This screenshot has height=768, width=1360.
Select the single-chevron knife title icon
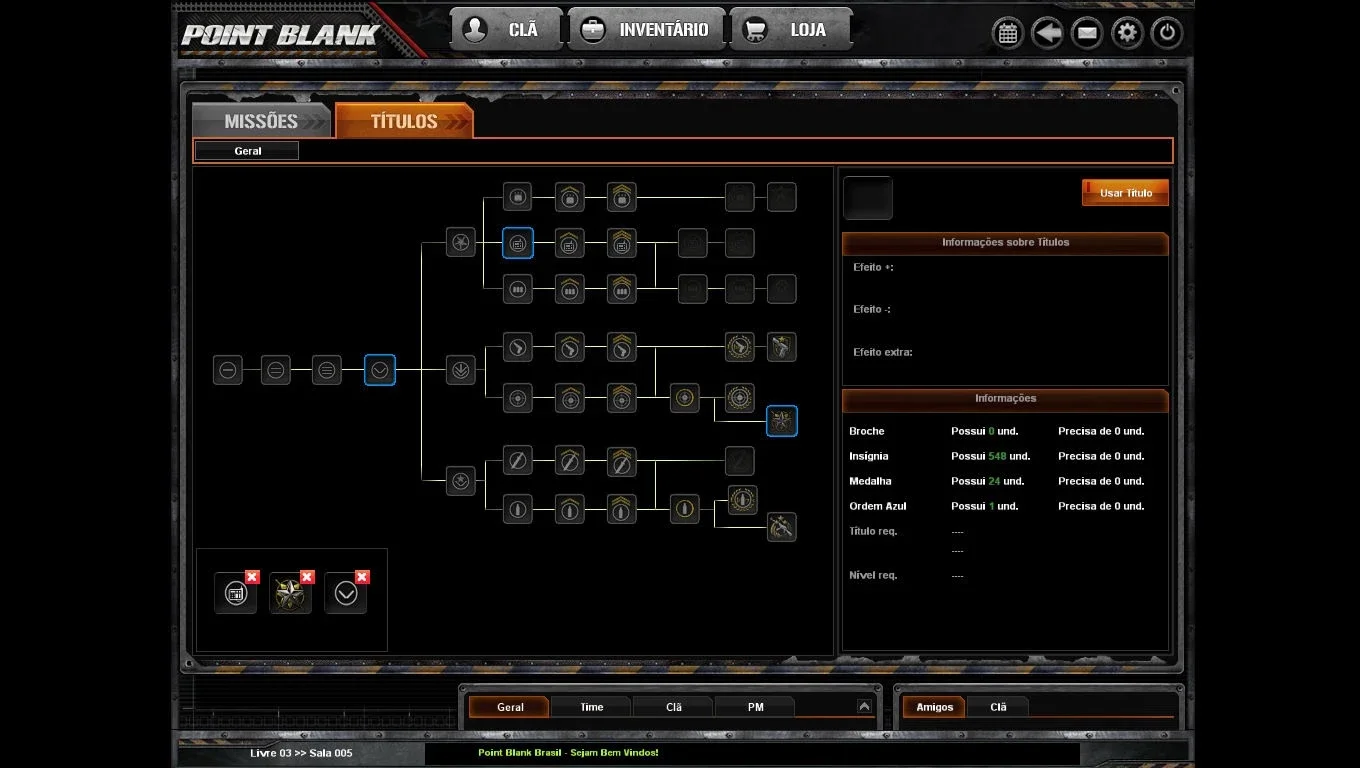569,461
